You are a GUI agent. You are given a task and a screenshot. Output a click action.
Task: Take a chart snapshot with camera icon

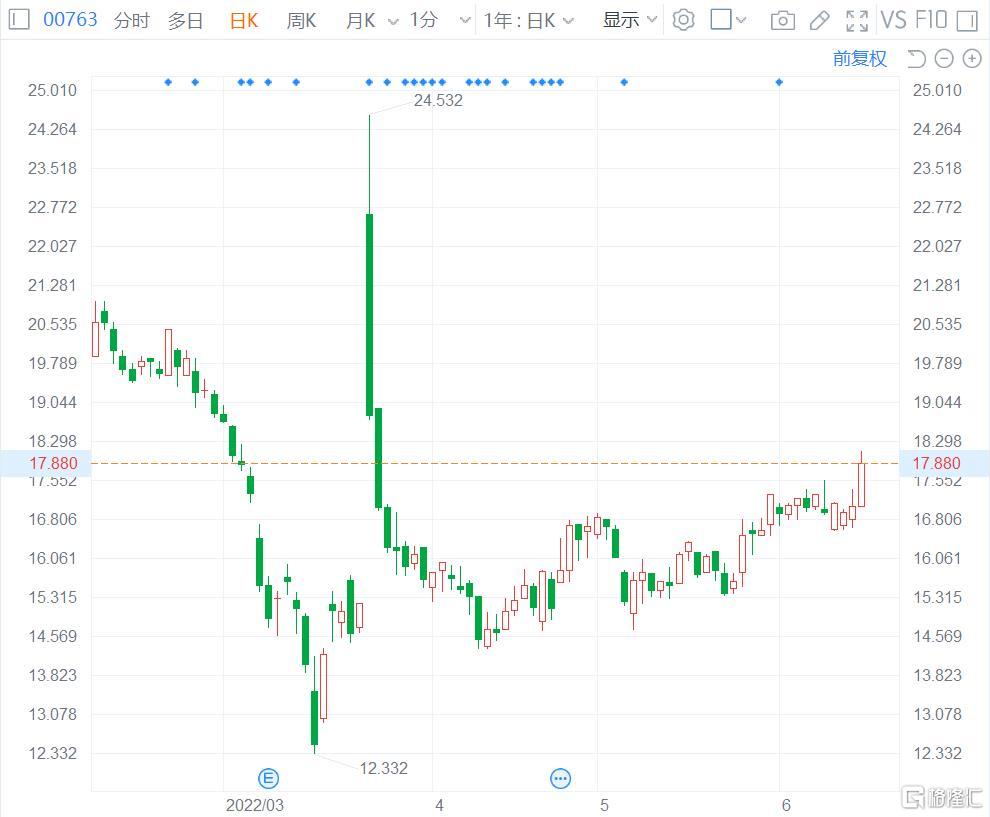coord(783,20)
